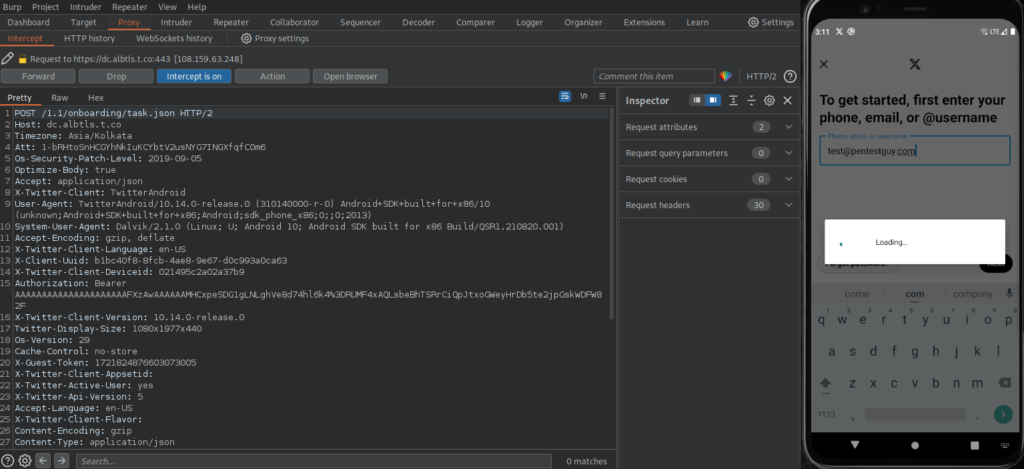Open the editor hamburger options menu

pos(602,97)
